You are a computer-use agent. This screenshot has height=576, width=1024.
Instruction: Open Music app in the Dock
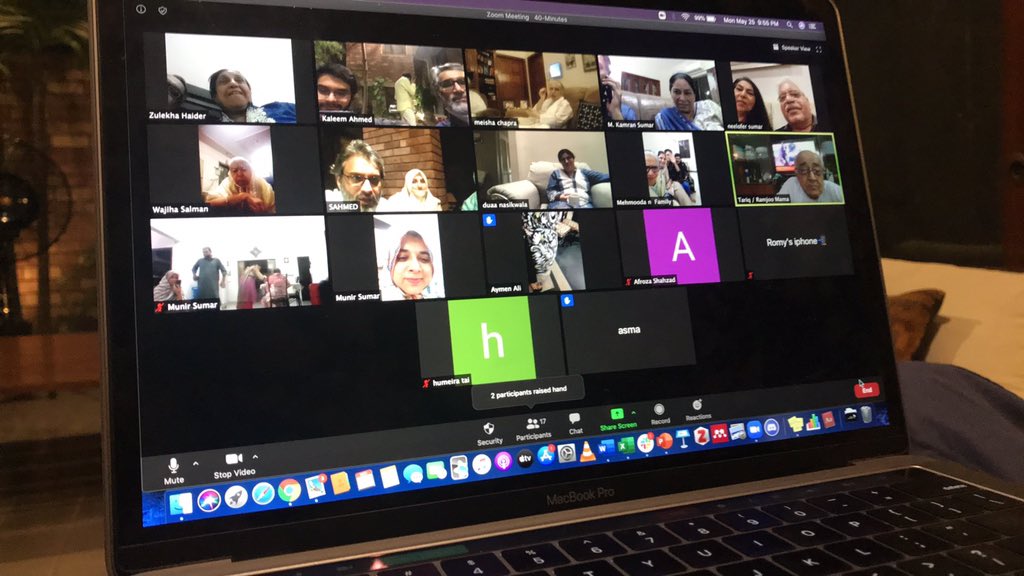point(481,464)
